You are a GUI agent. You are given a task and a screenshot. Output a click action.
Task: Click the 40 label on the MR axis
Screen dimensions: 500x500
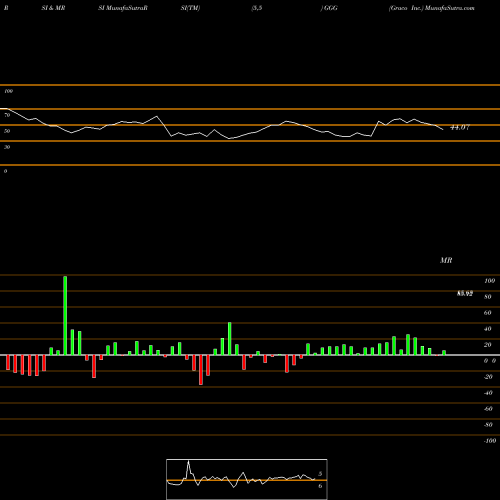[487, 329]
